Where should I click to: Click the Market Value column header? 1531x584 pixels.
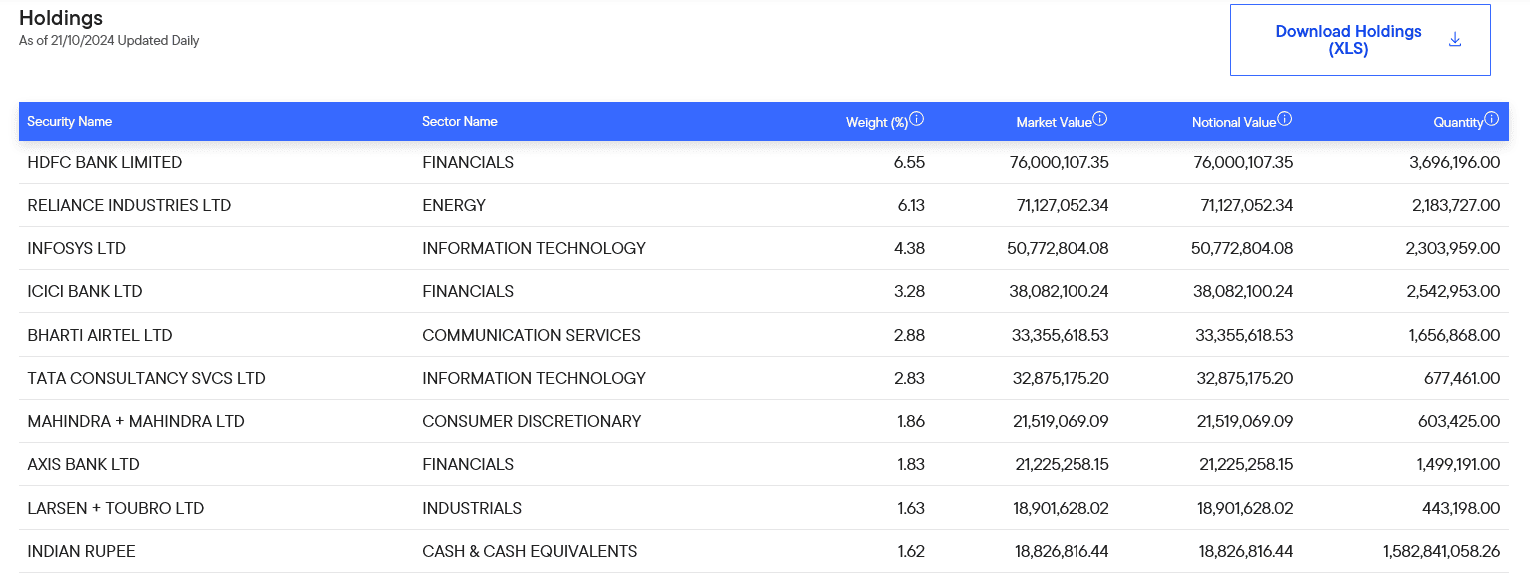point(1053,122)
